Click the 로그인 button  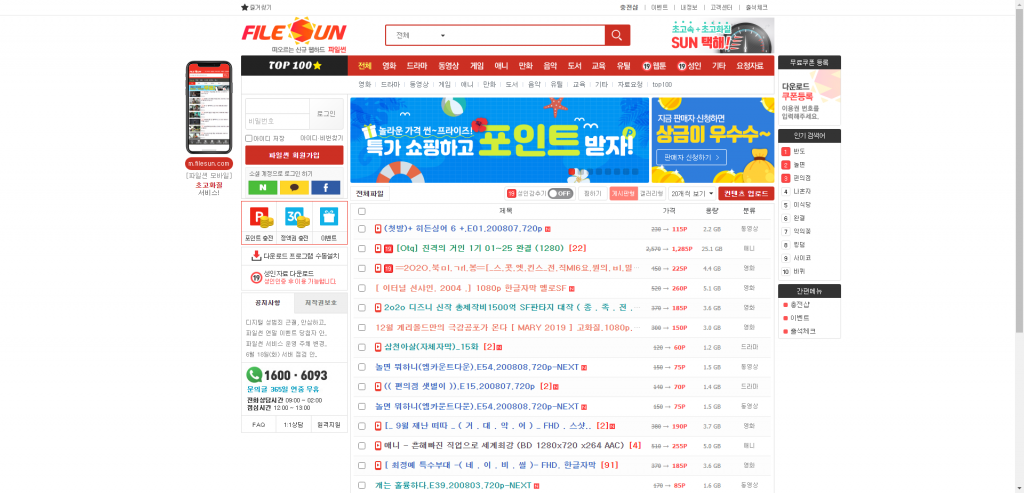tap(326, 114)
